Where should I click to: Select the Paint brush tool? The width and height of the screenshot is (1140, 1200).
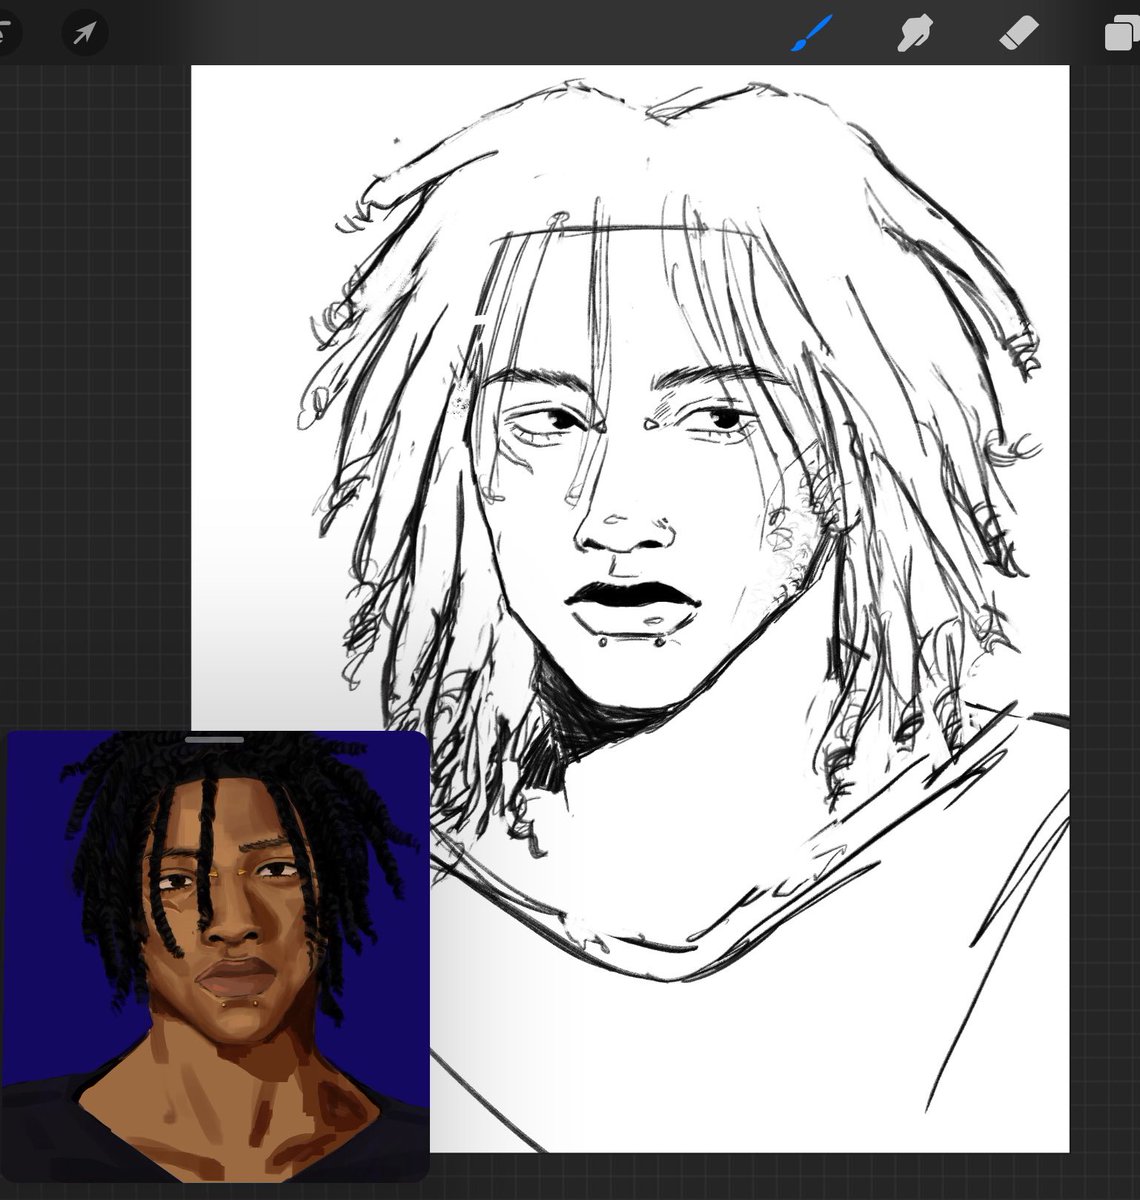click(x=811, y=33)
